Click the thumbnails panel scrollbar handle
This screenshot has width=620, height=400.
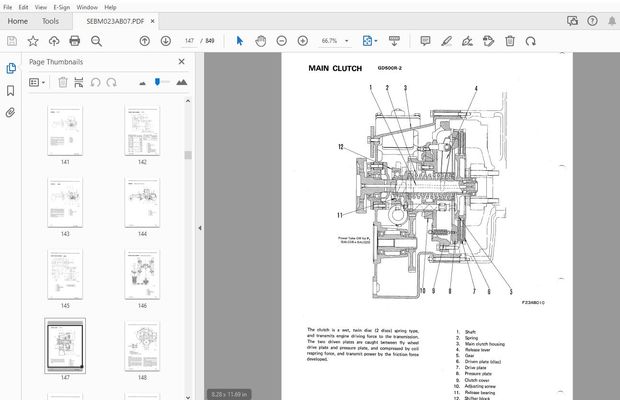tap(188, 155)
